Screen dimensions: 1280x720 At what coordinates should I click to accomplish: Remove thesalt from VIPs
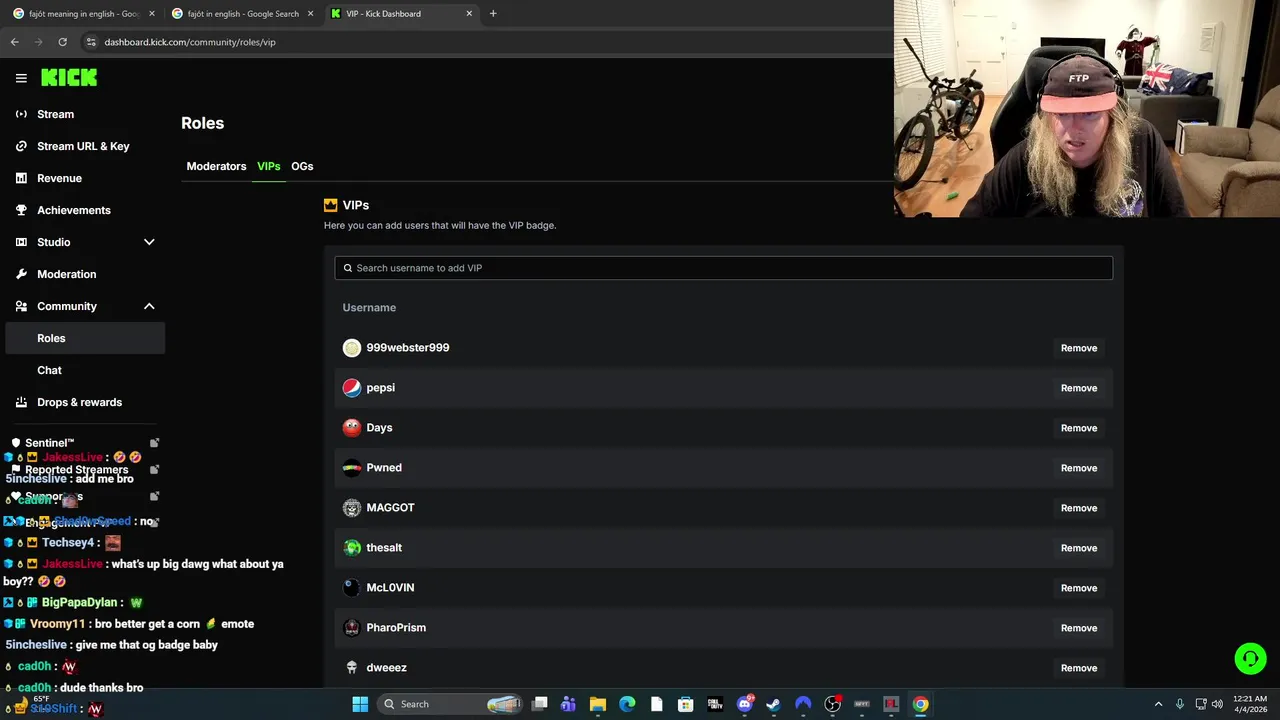pyautogui.click(x=1079, y=548)
